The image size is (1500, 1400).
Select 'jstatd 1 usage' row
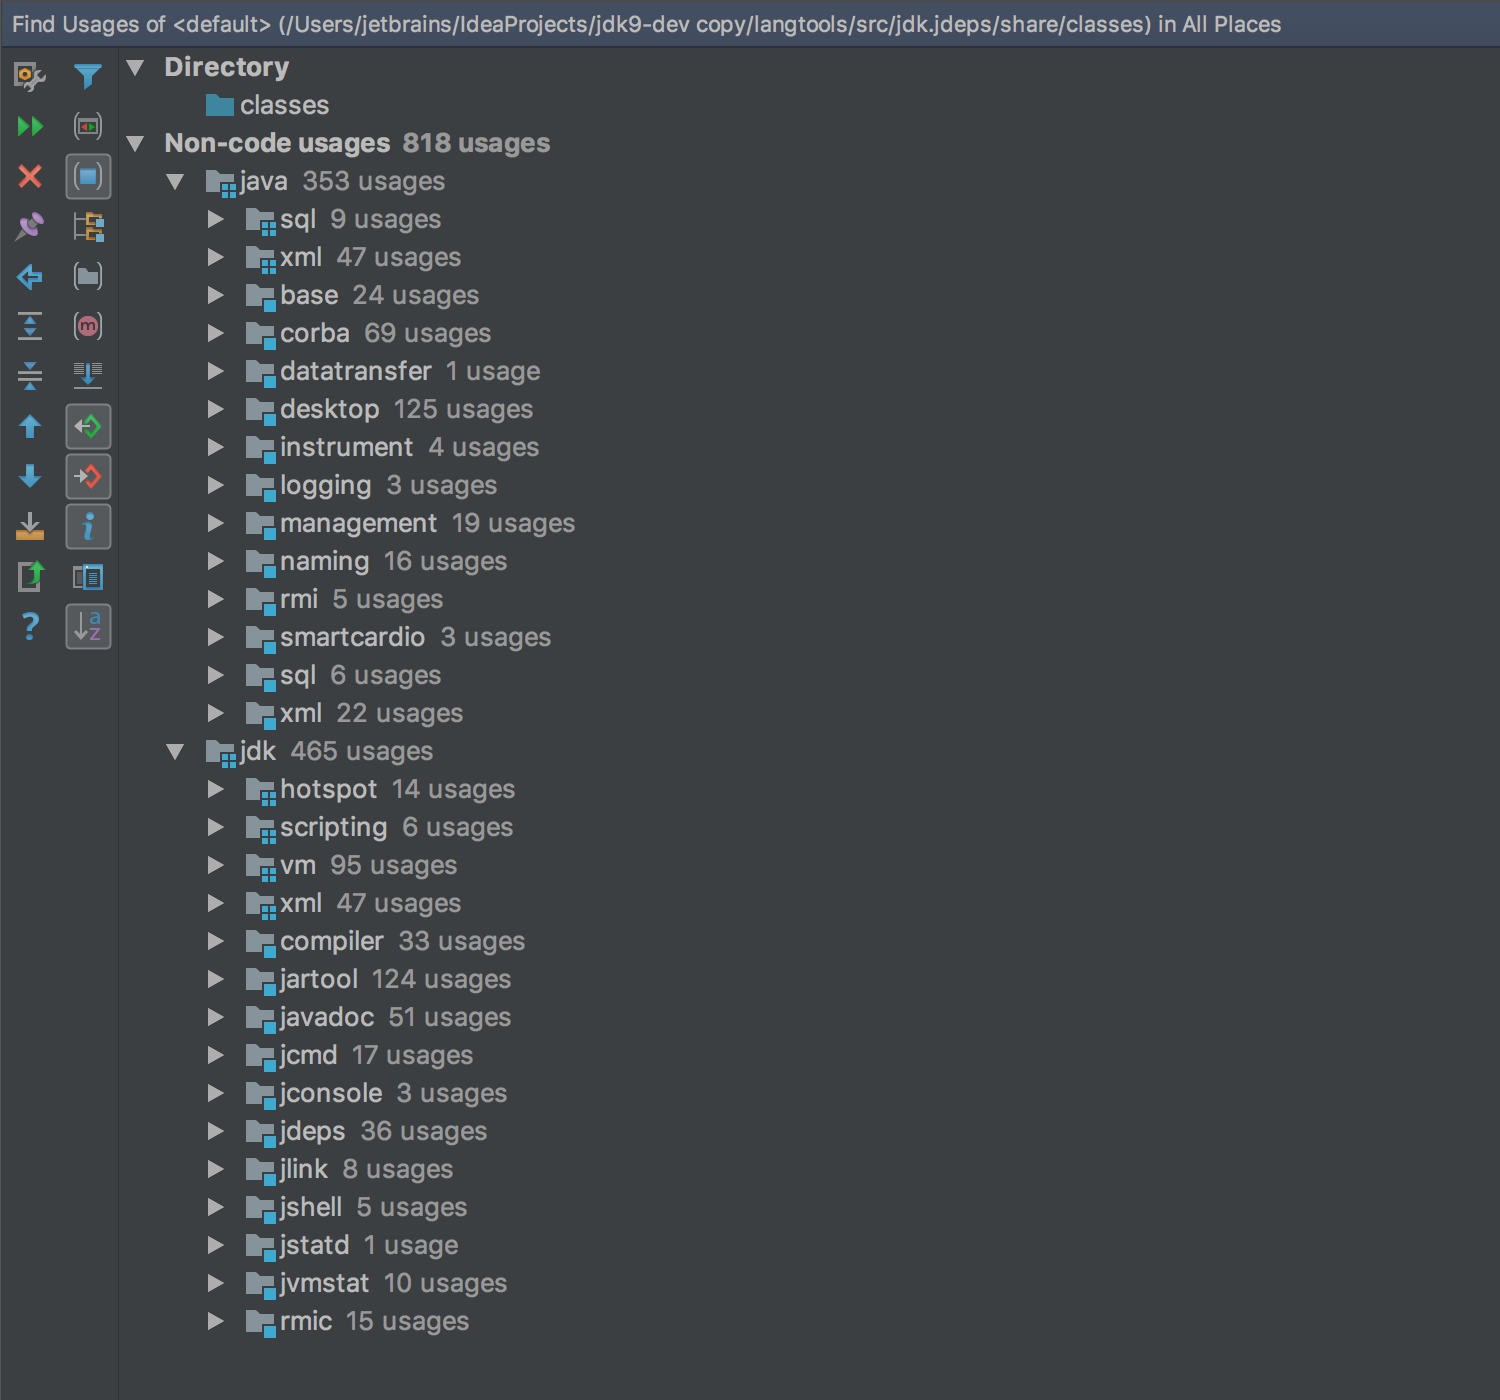[352, 1245]
